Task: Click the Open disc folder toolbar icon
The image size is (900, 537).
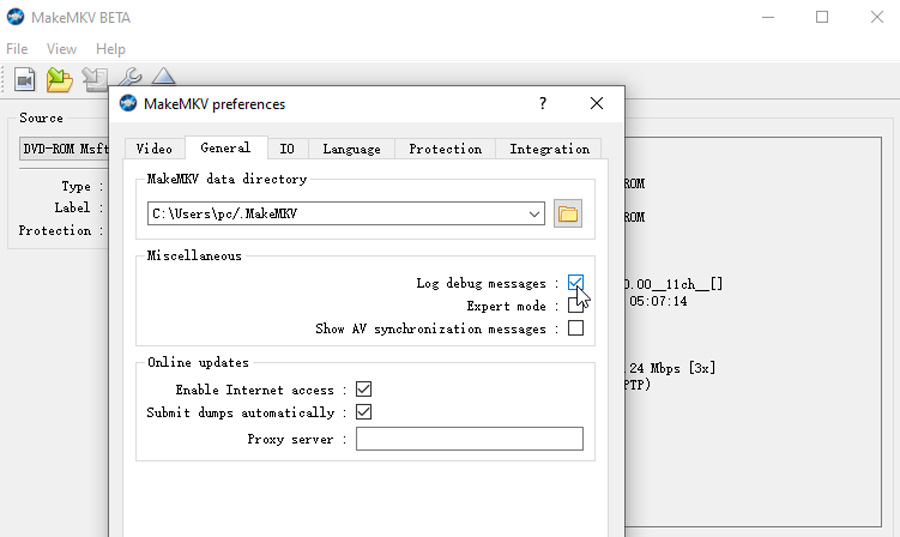Action: (60, 79)
